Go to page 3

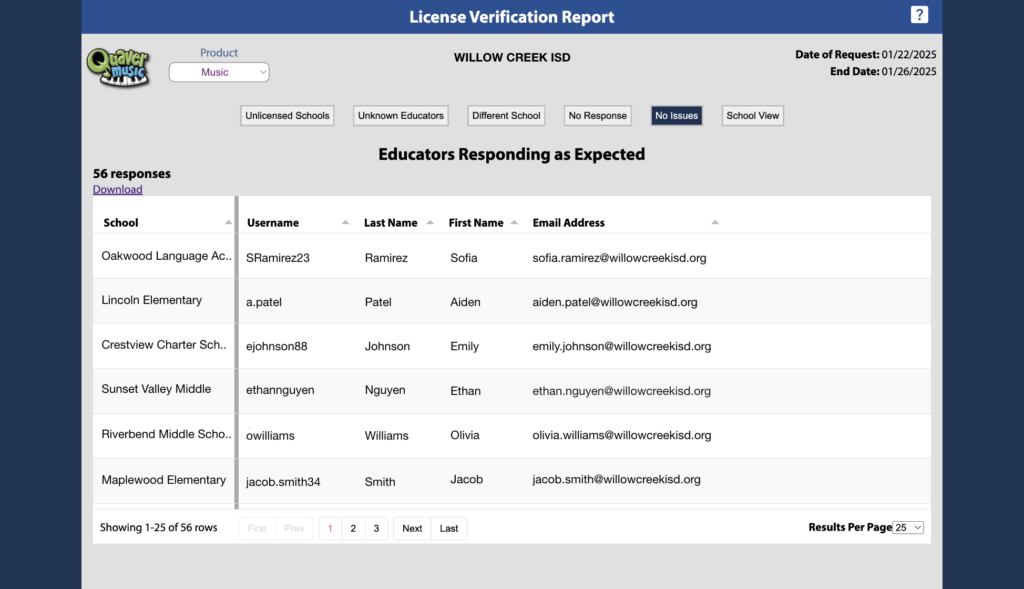coord(376,528)
